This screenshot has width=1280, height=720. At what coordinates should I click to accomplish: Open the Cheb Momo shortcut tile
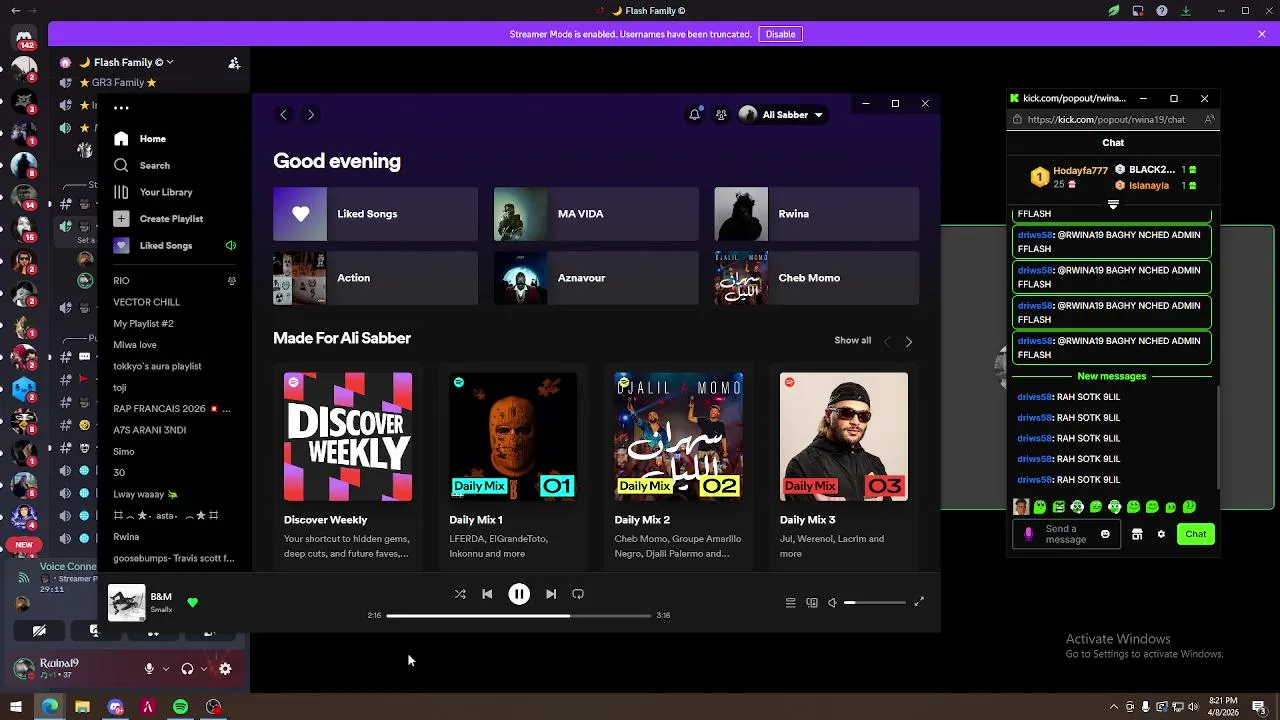tap(817, 278)
